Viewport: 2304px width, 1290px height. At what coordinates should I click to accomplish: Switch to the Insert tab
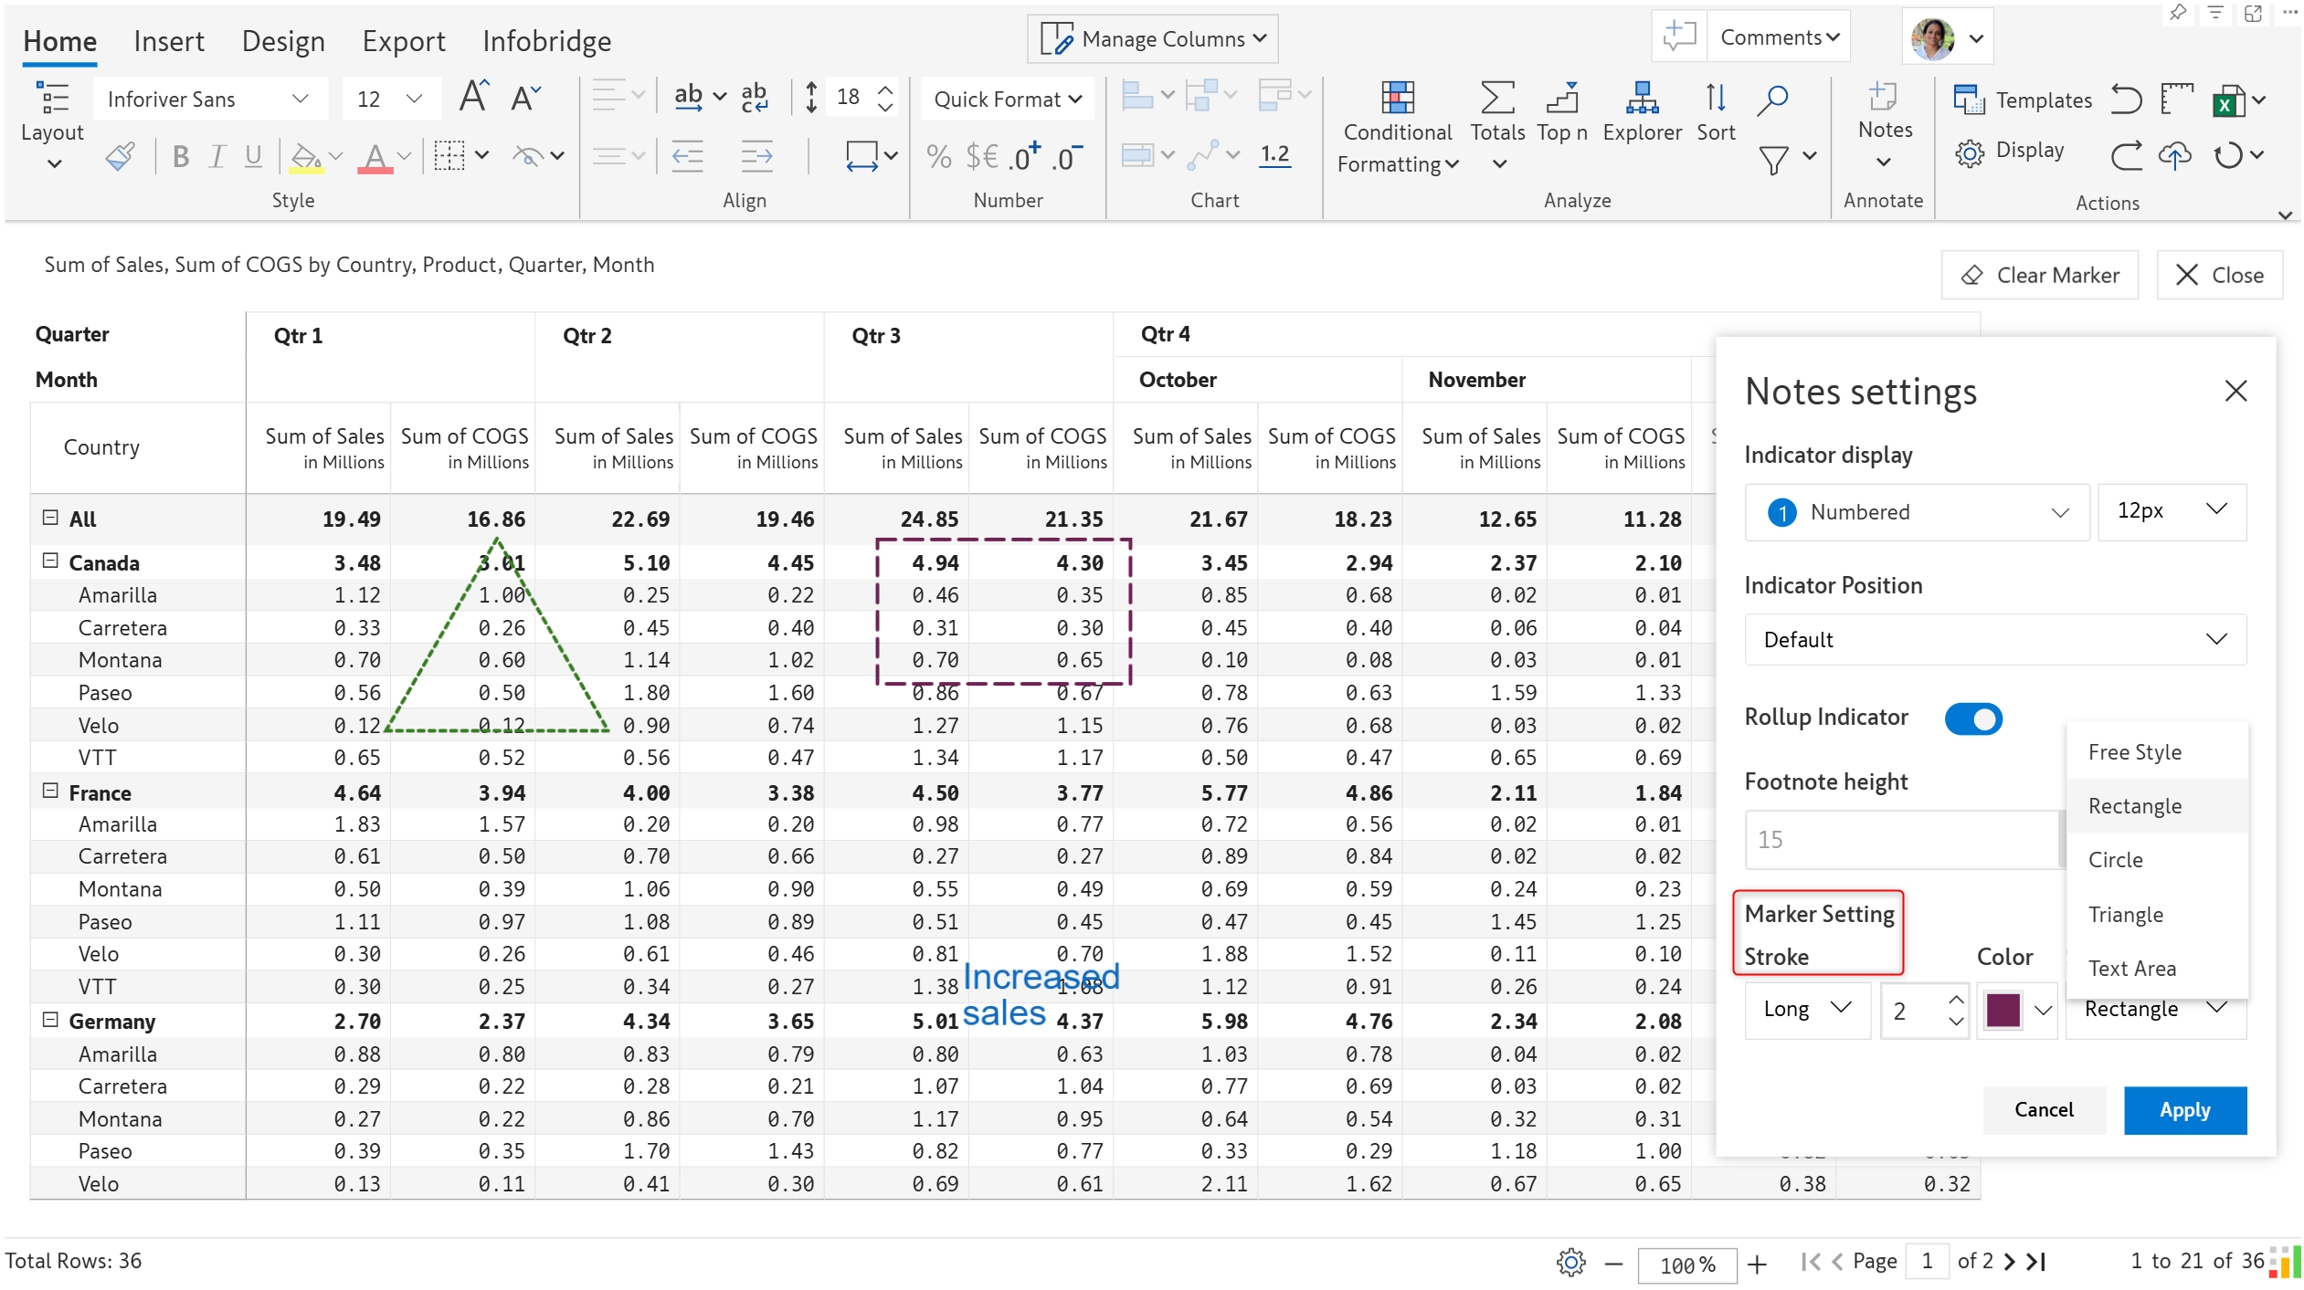pyautogui.click(x=168, y=41)
